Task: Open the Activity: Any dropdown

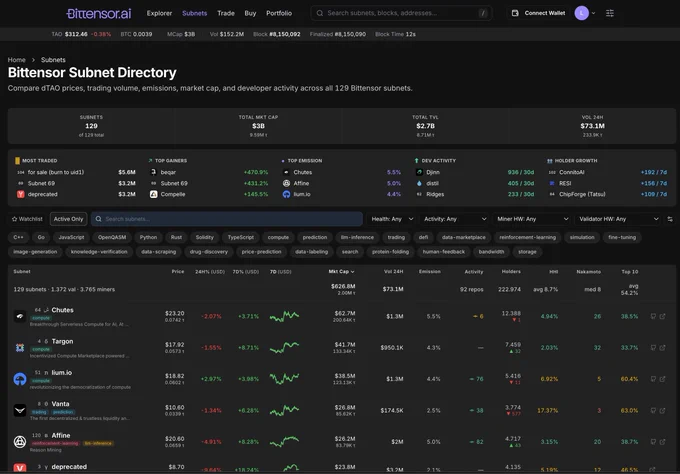Action: (x=455, y=219)
